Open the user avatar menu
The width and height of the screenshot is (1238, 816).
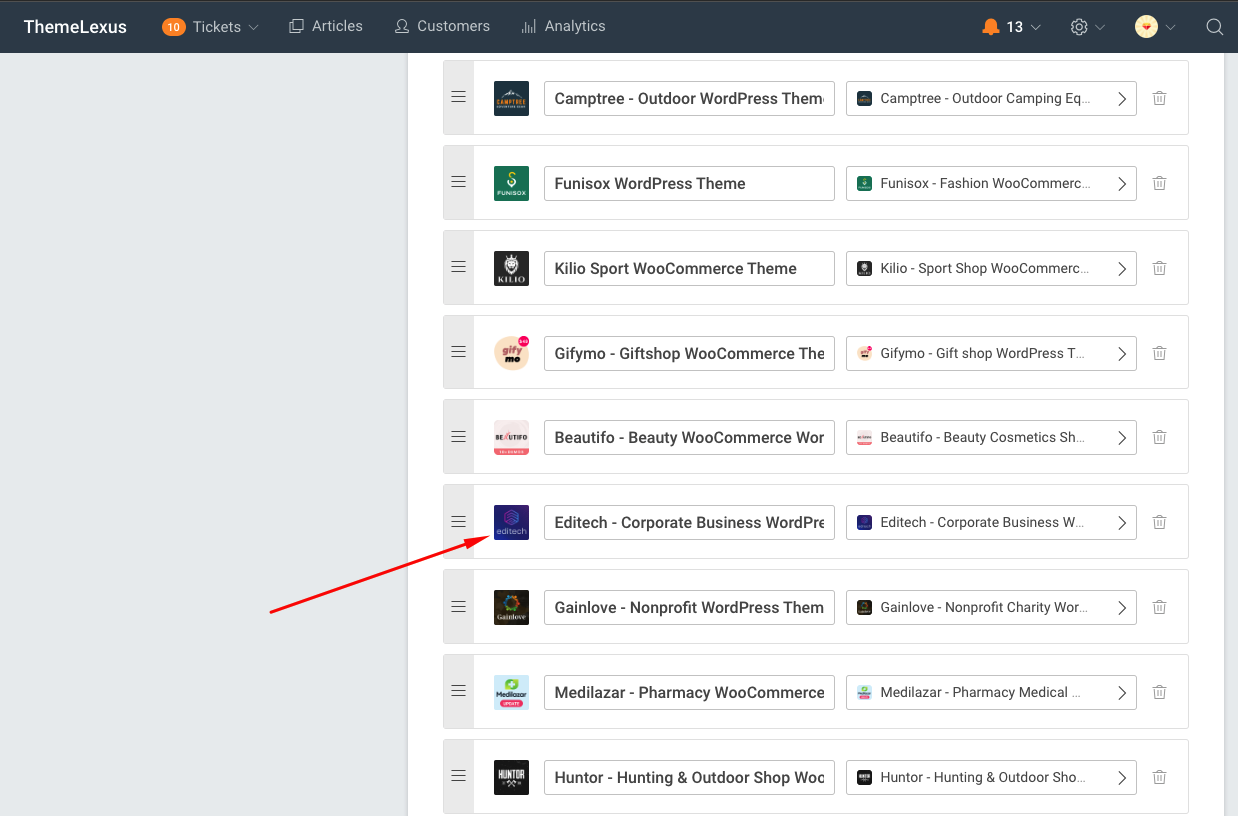pos(1146,27)
